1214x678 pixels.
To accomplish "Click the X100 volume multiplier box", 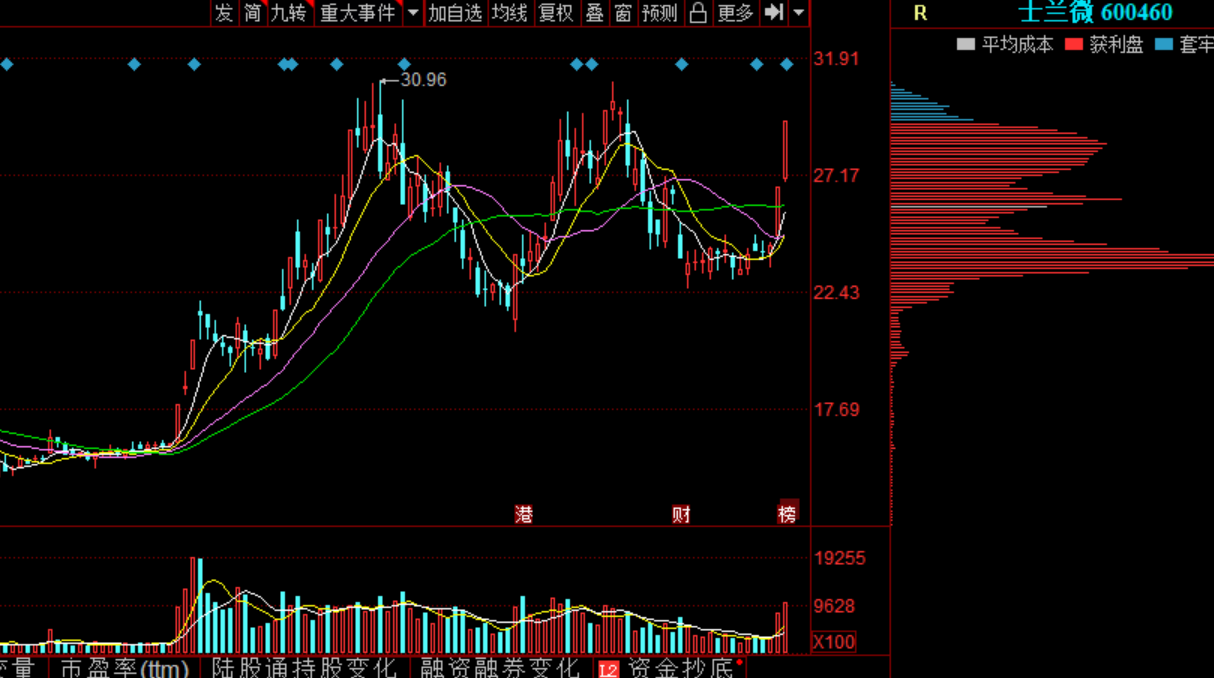I will point(834,641).
